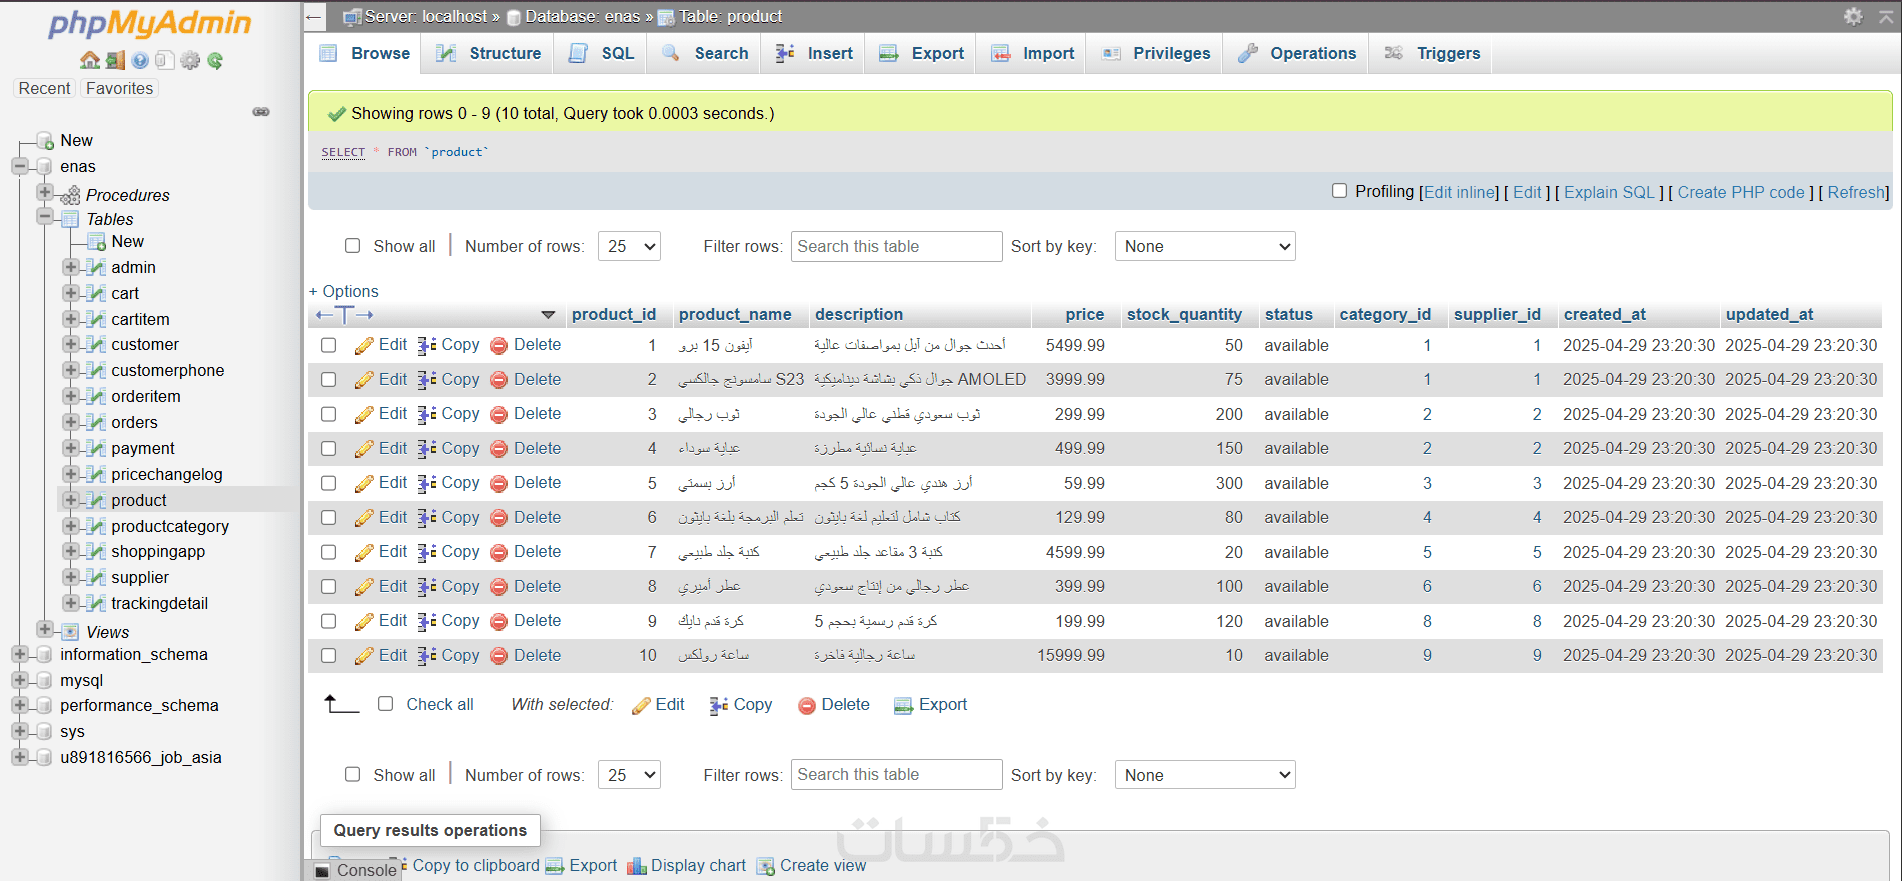Open the phpMyAdmin documentation help icon

pos(140,60)
